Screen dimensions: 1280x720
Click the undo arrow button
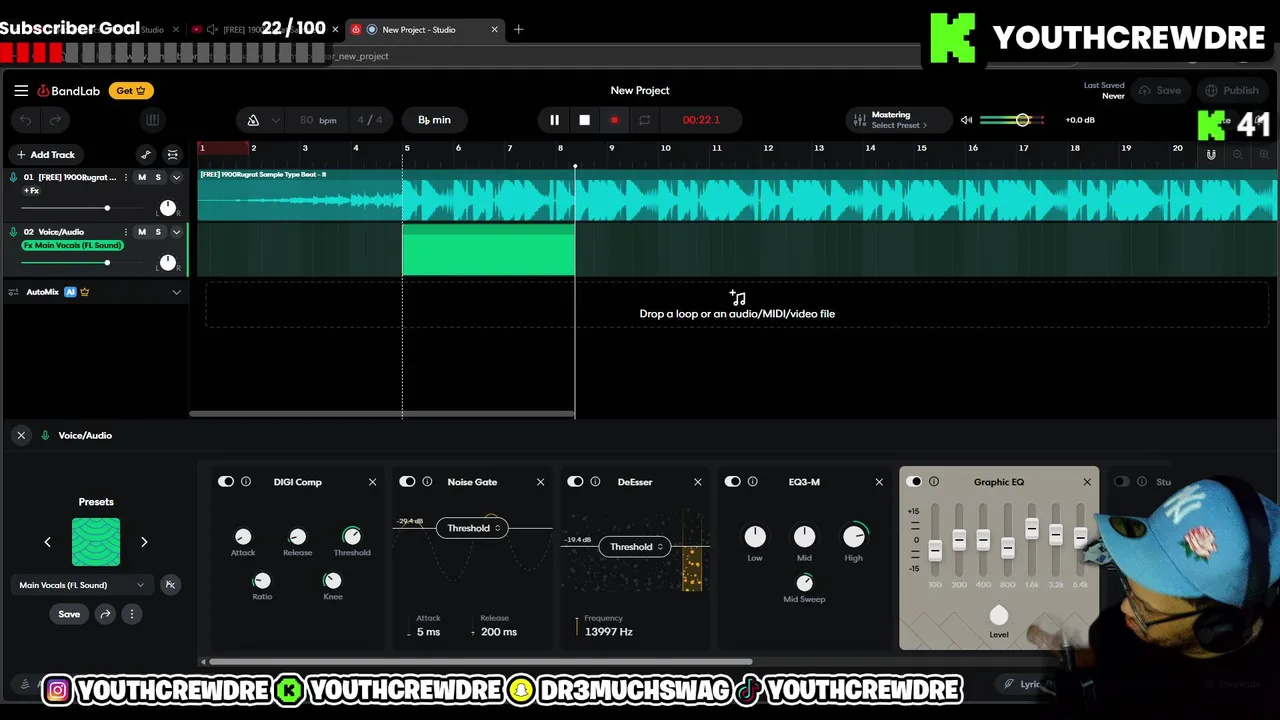26,120
